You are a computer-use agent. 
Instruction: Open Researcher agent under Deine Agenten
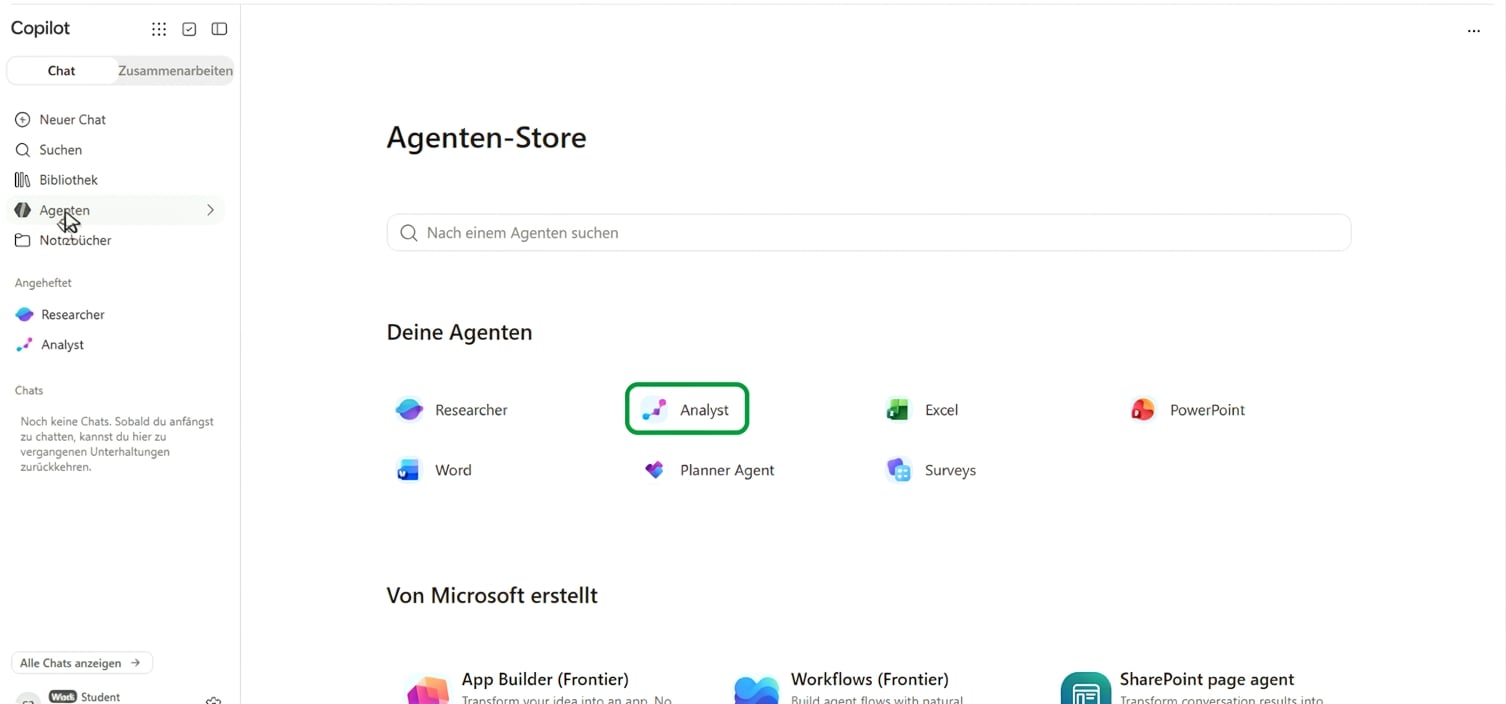(452, 410)
